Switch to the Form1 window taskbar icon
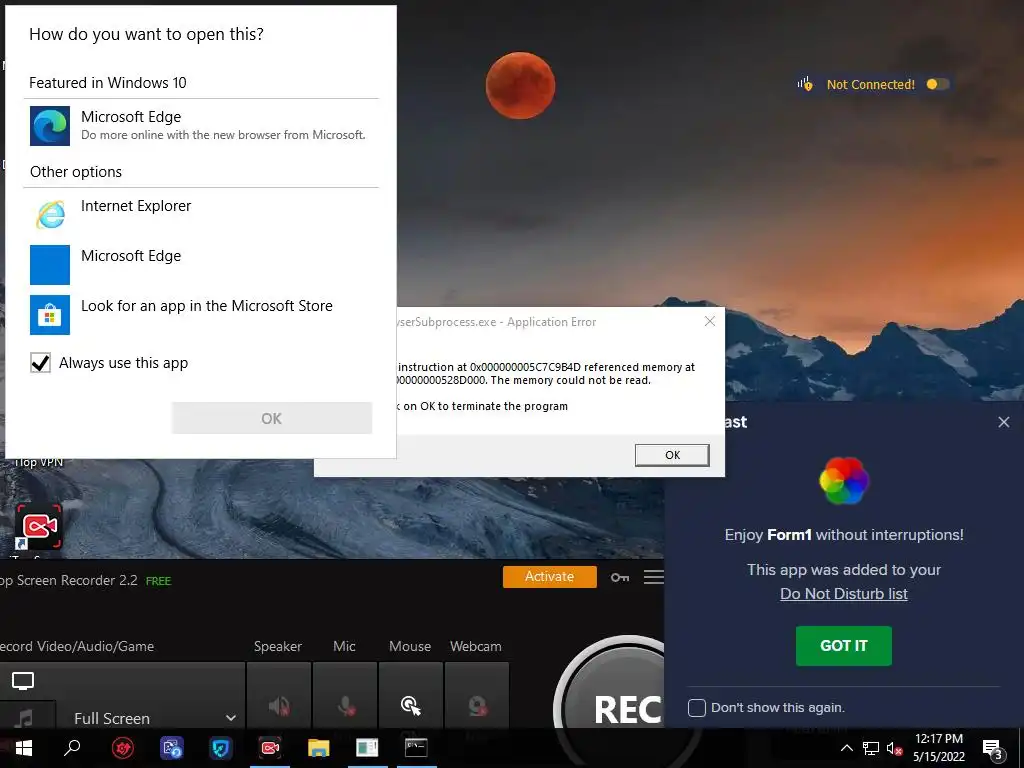The width and height of the screenshot is (1024, 768). click(x=367, y=748)
